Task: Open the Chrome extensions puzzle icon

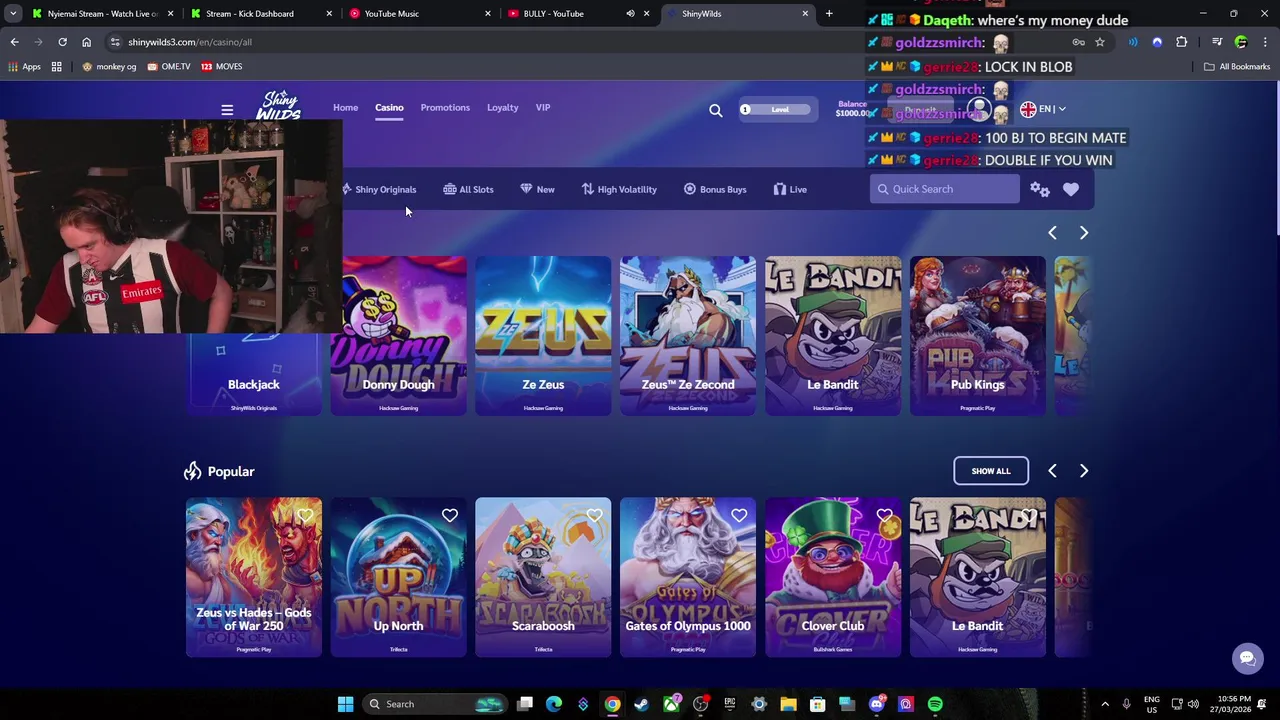Action: coord(1182,42)
